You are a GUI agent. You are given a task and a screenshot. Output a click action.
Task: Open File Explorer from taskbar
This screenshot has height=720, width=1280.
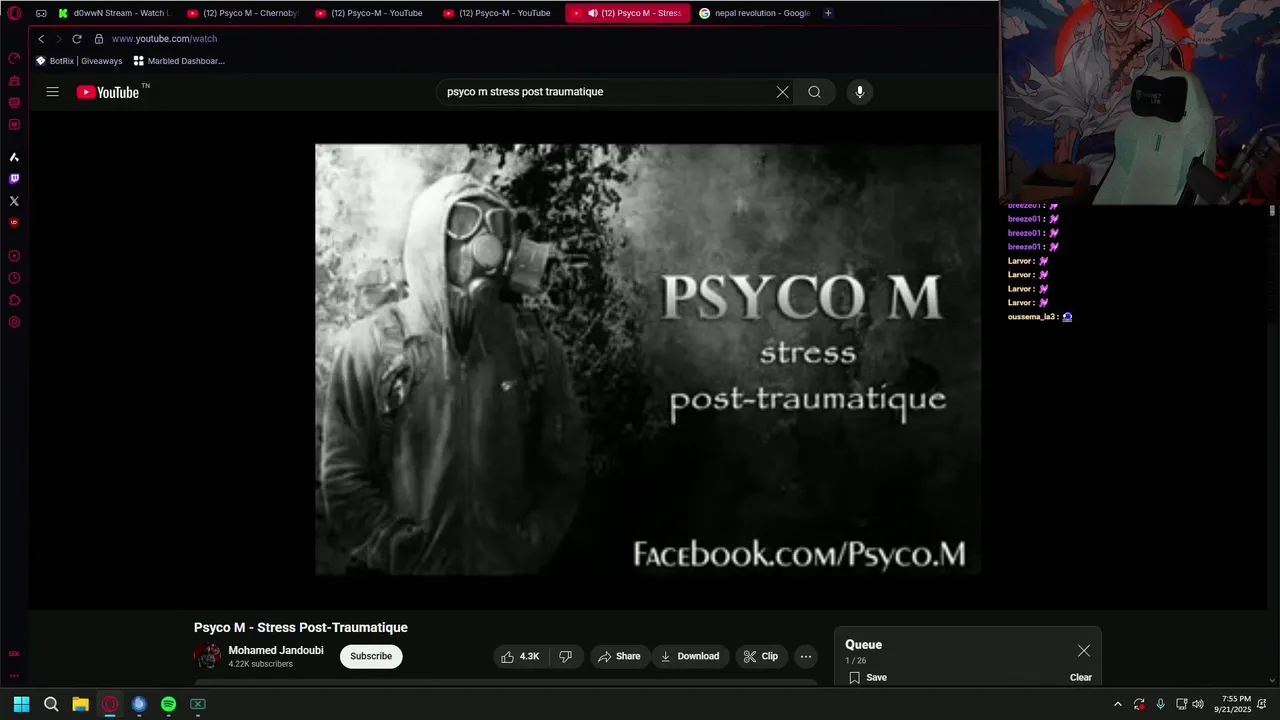(80, 704)
